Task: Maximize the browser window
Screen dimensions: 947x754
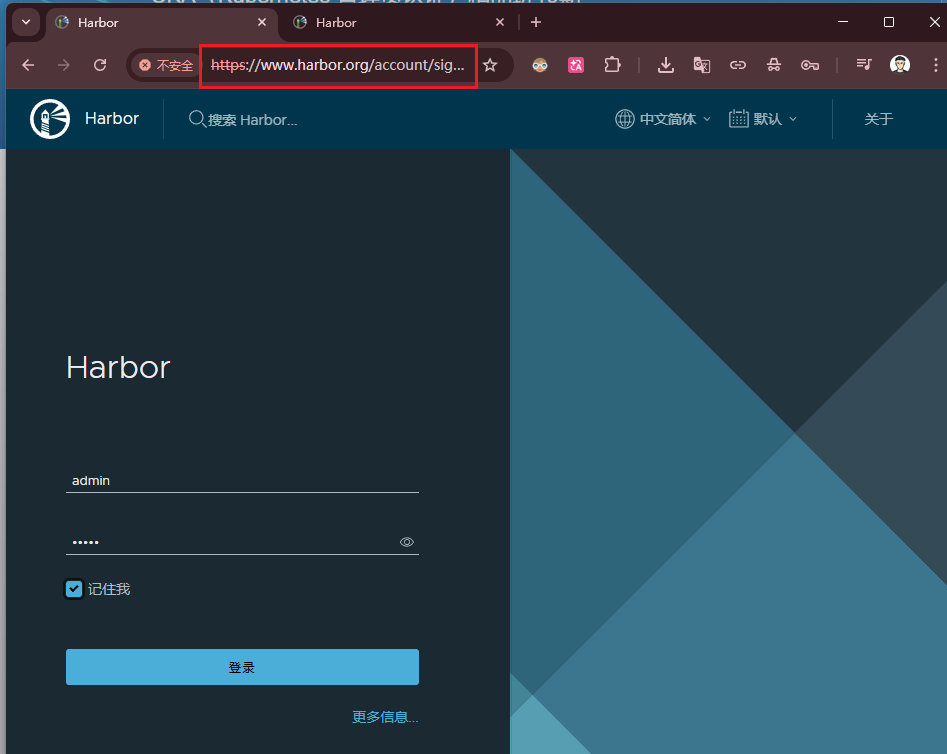Action: [888, 22]
